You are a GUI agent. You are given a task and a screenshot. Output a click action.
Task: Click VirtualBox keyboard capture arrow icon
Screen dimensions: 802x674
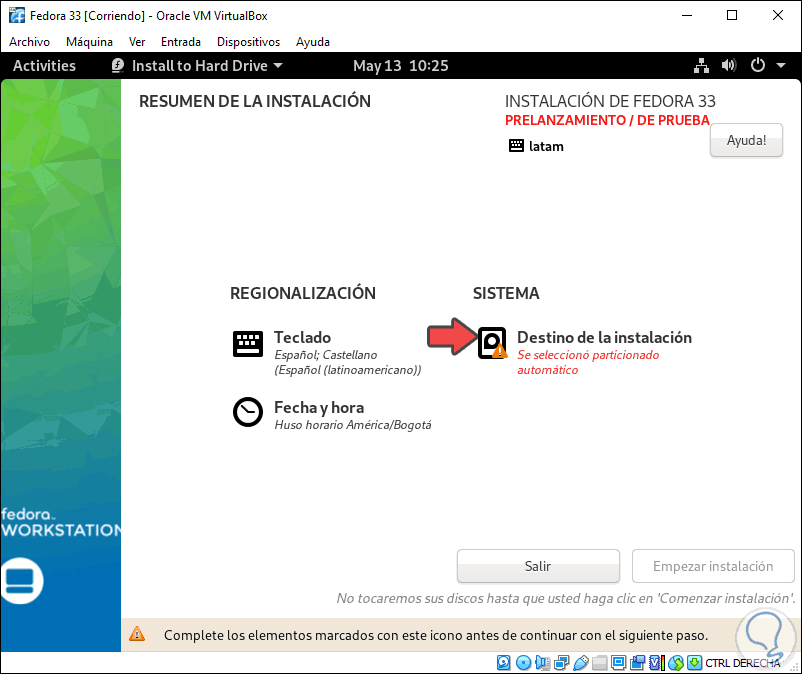[x=695, y=663]
